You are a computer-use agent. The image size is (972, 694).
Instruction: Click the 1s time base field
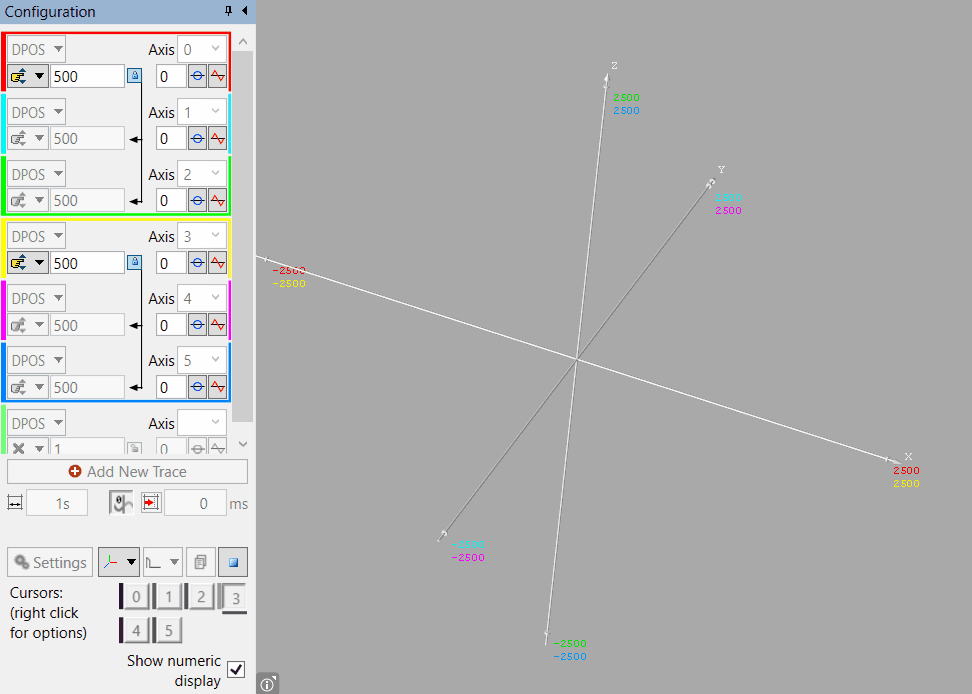pyautogui.click(x=57, y=503)
